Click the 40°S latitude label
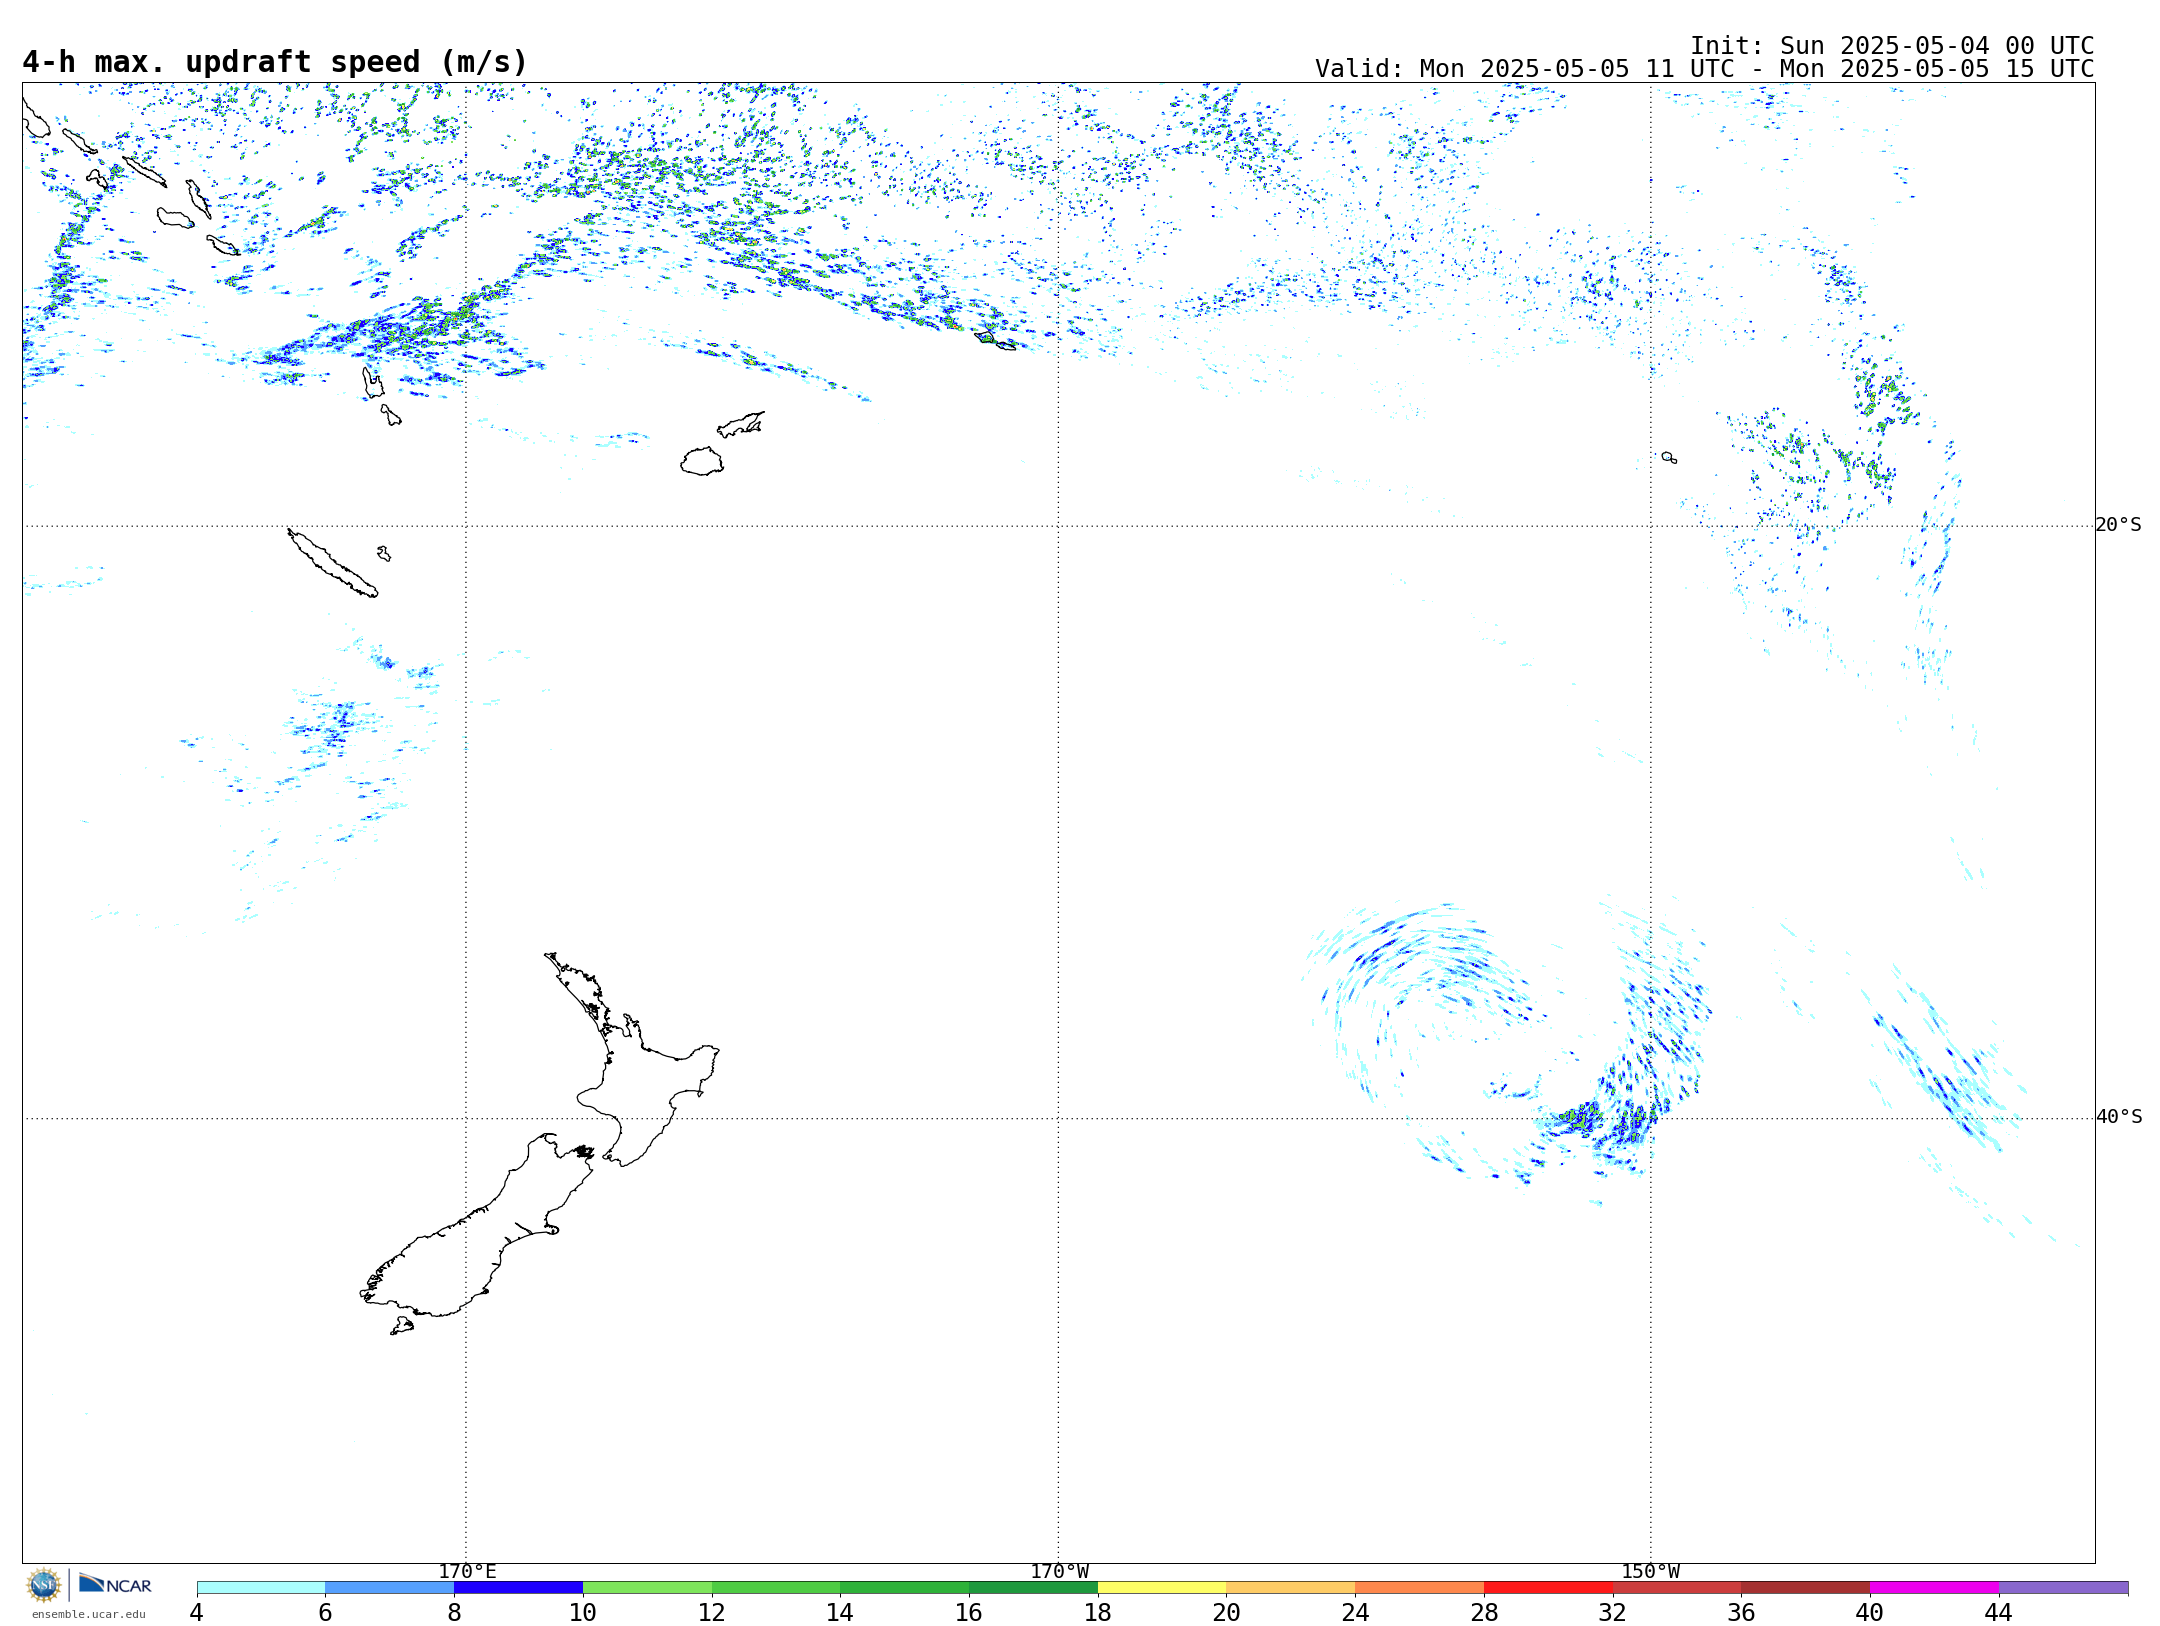 (2118, 1117)
